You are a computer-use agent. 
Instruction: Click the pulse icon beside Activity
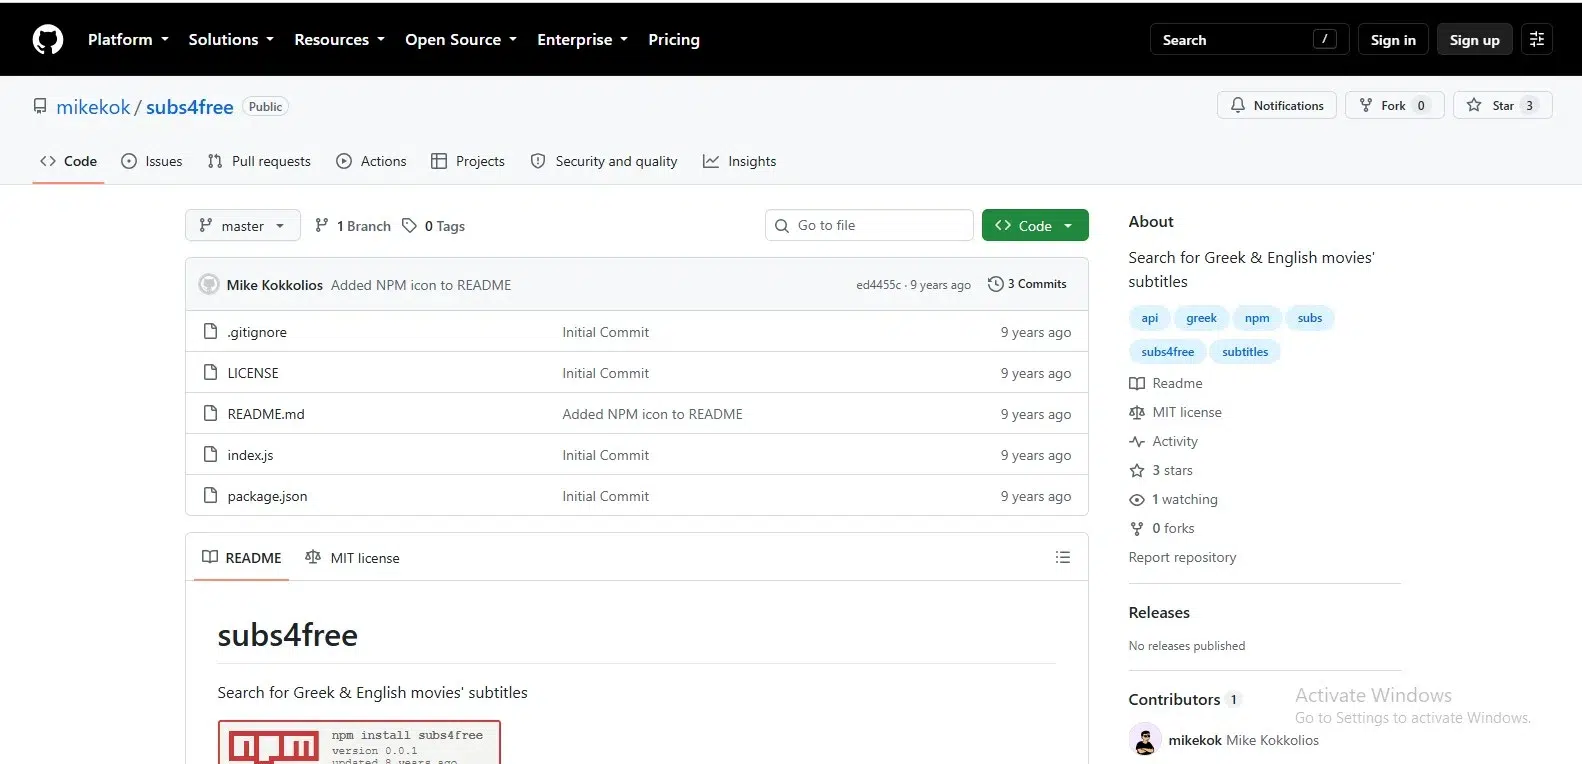tap(1137, 441)
